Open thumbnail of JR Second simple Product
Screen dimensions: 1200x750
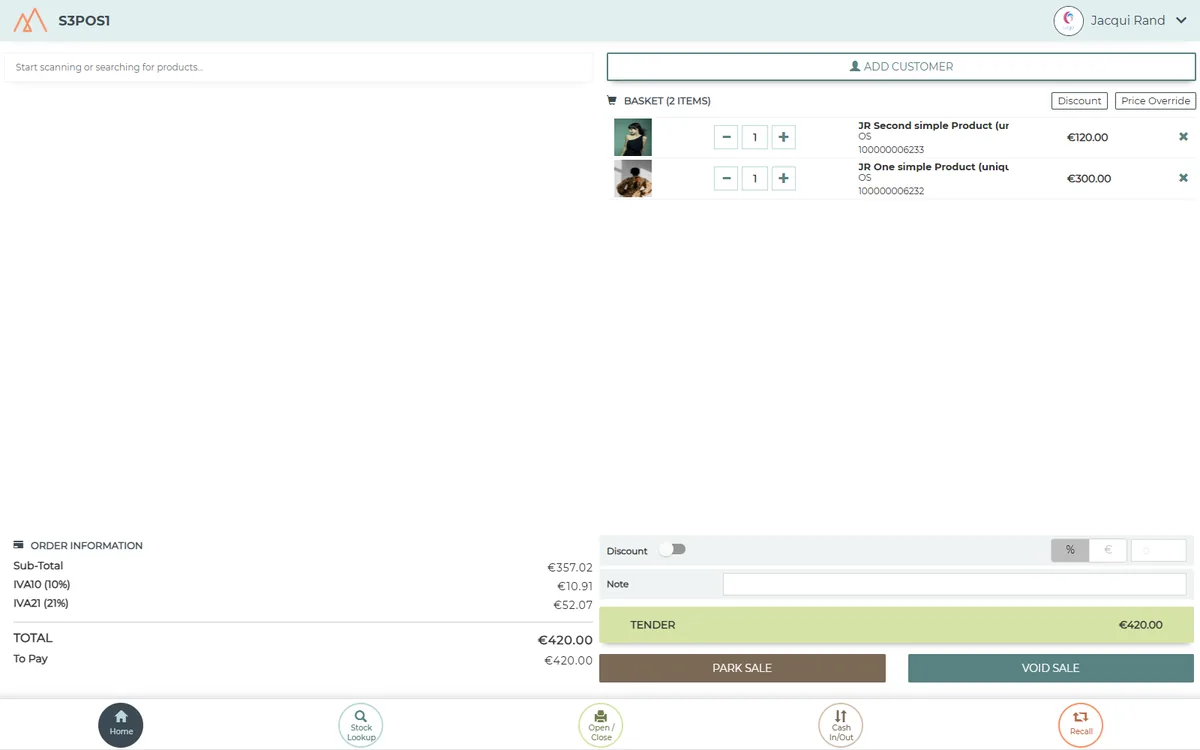coord(633,137)
